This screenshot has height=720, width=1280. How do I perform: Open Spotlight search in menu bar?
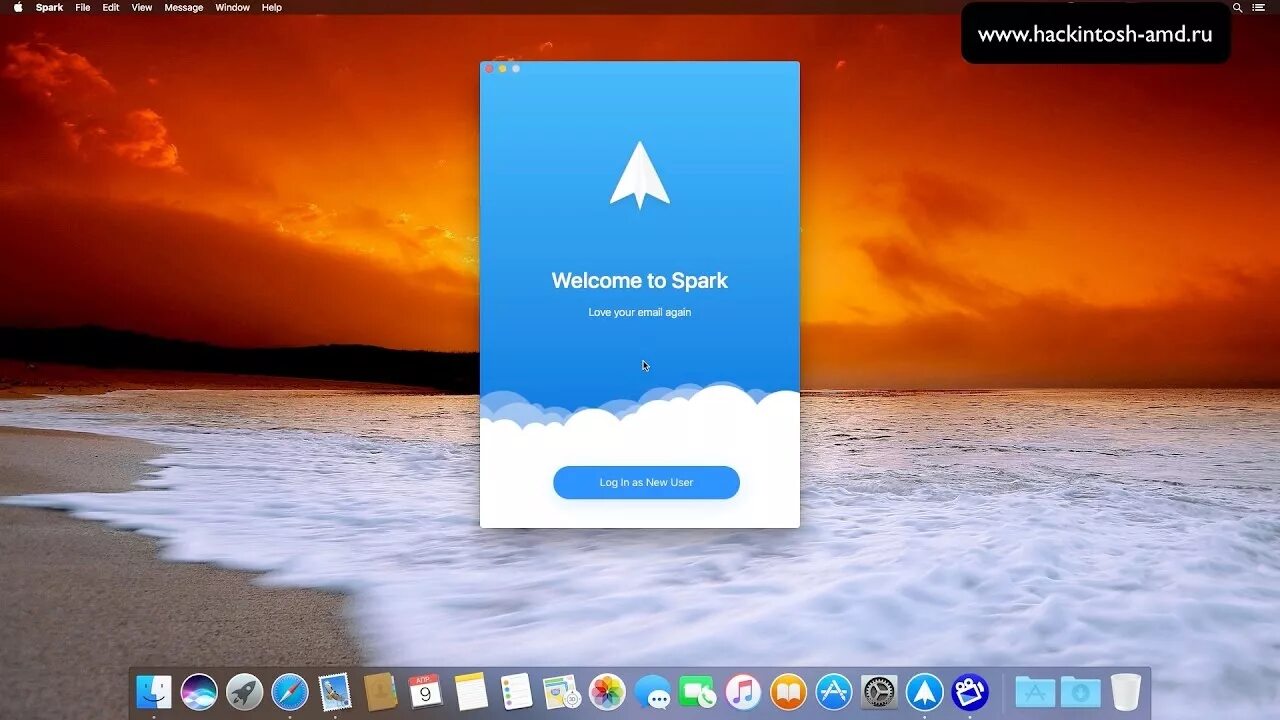click(x=1237, y=7)
